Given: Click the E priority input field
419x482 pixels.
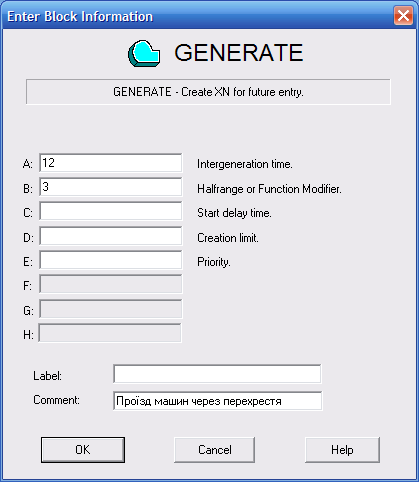Looking at the screenshot, I should 111,260.
